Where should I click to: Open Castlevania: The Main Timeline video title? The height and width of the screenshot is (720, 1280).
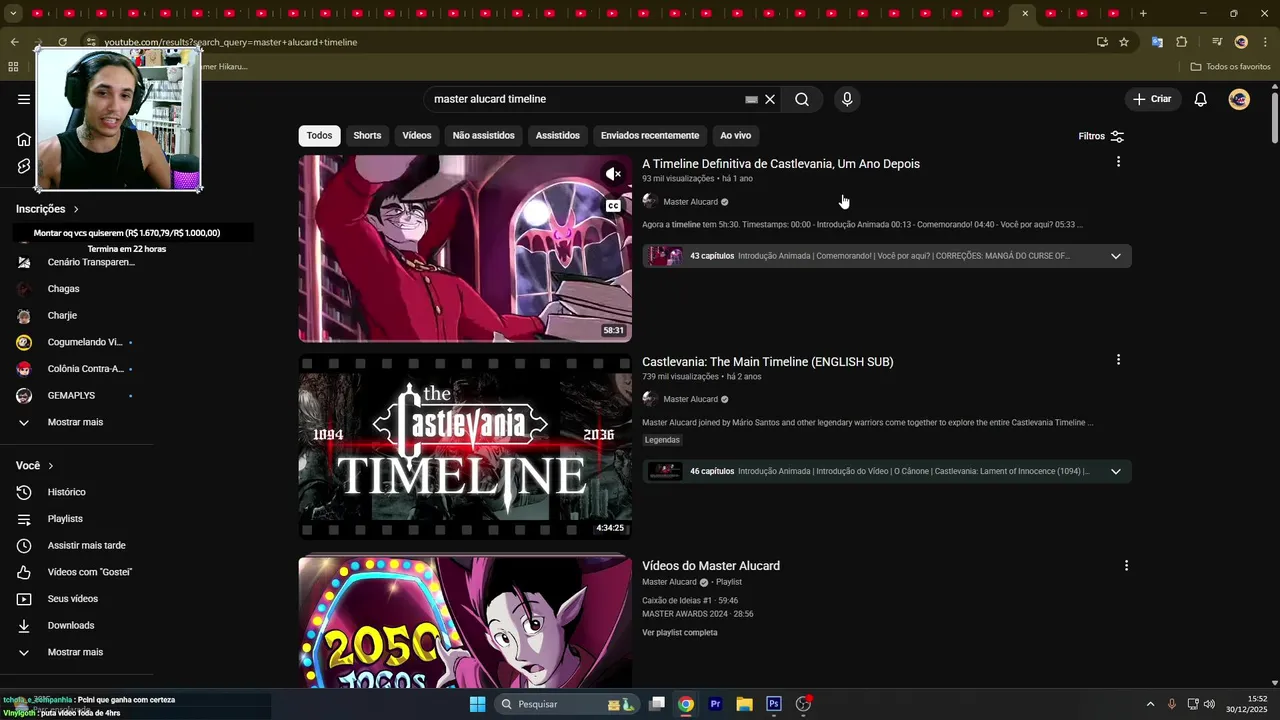point(767,362)
